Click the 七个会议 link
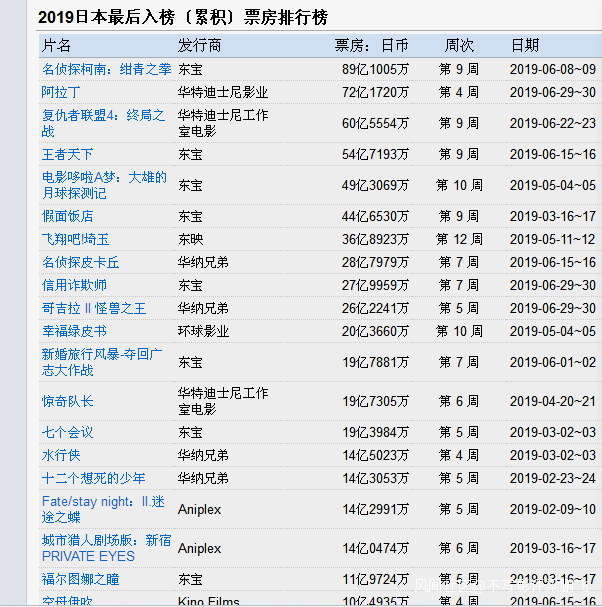 click(67, 432)
